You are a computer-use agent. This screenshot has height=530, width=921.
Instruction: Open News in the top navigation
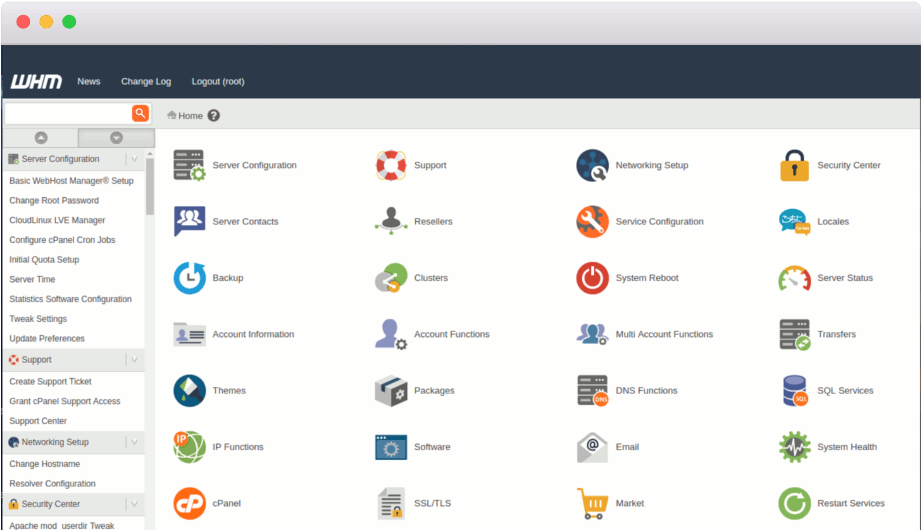[x=89, y=82]
